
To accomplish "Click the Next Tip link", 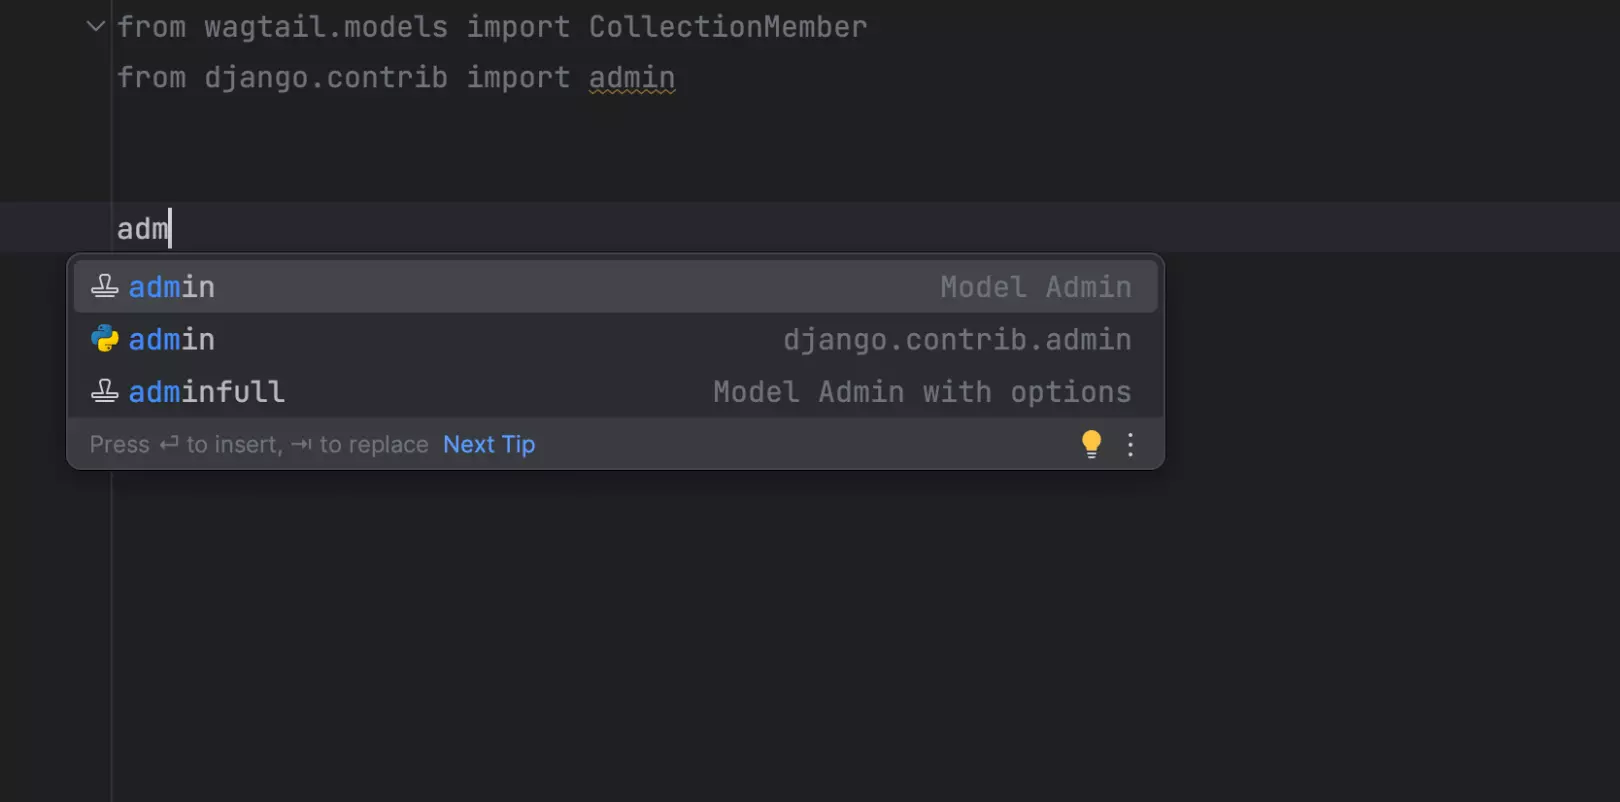I will [x=489, y=444].
